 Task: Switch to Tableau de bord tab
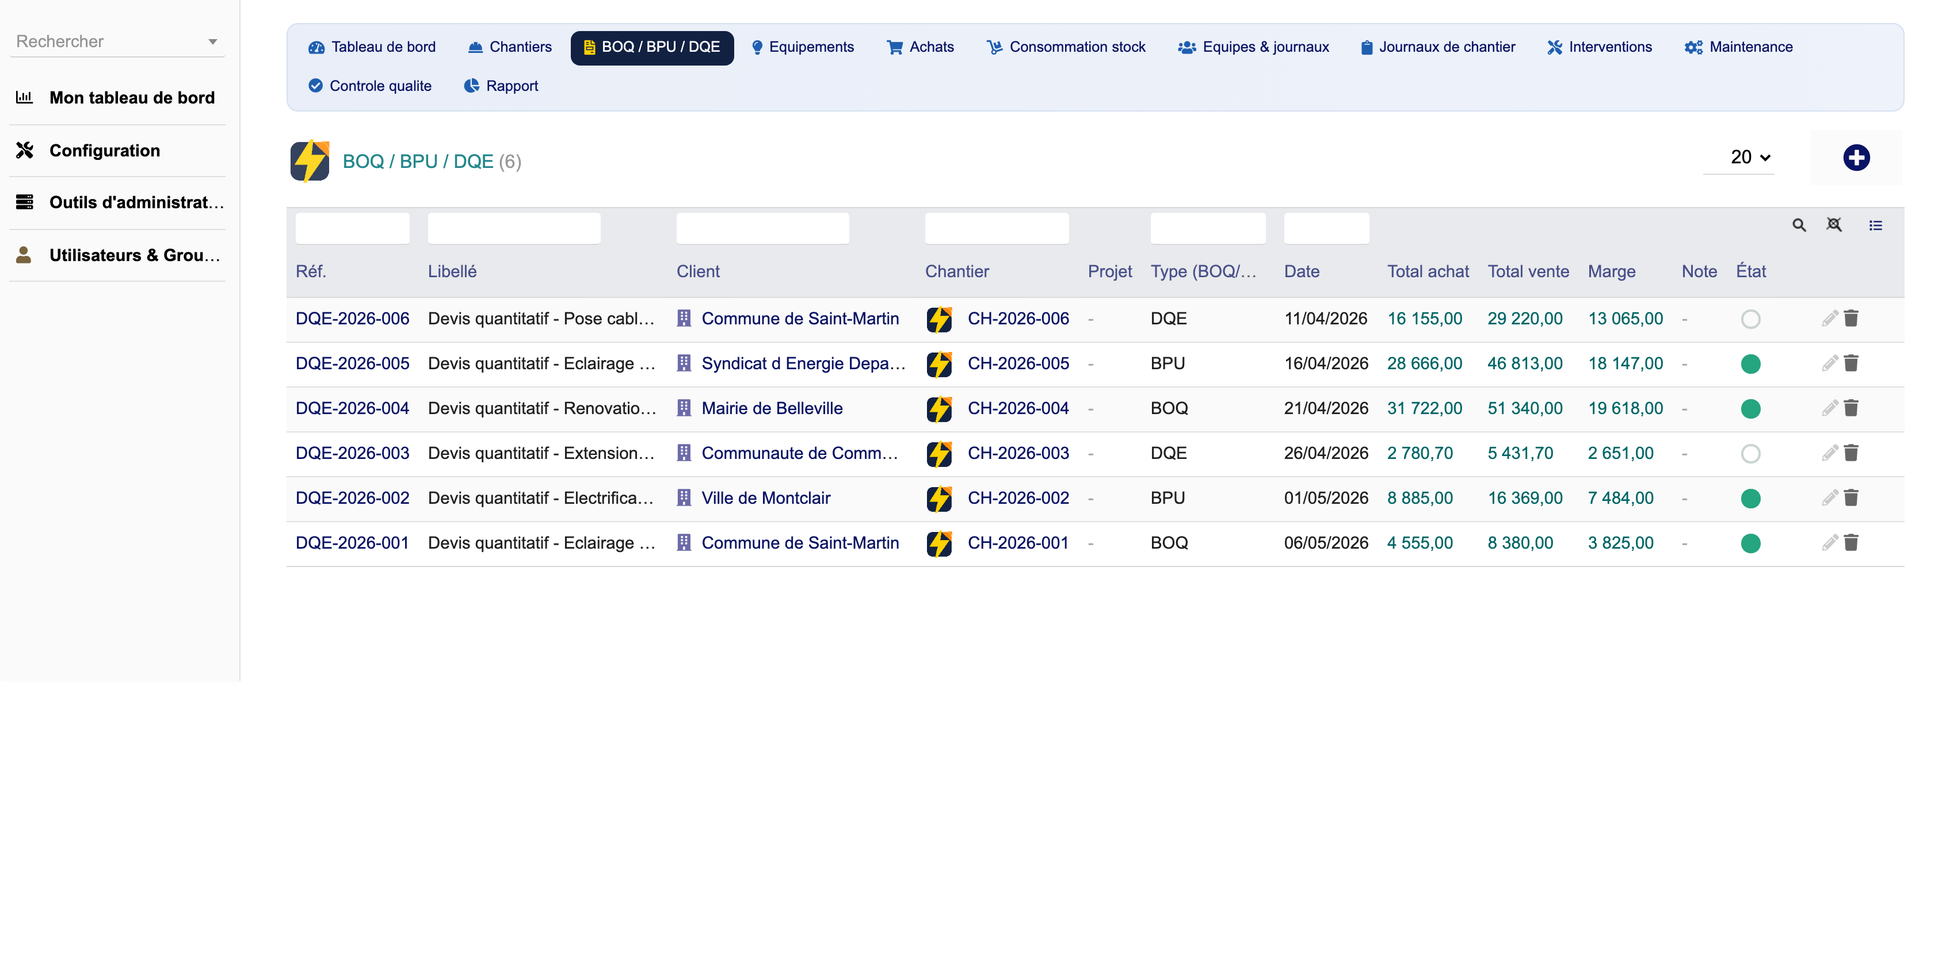pyautogui.click(x=372, y=48)
